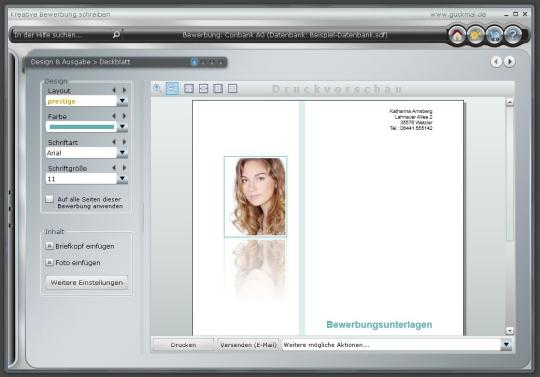Image resolution: width=540 pixels, height=377 pixels.
Task: Open the help question mark icon
Action: pyautogui.click(x=513, y=35)
